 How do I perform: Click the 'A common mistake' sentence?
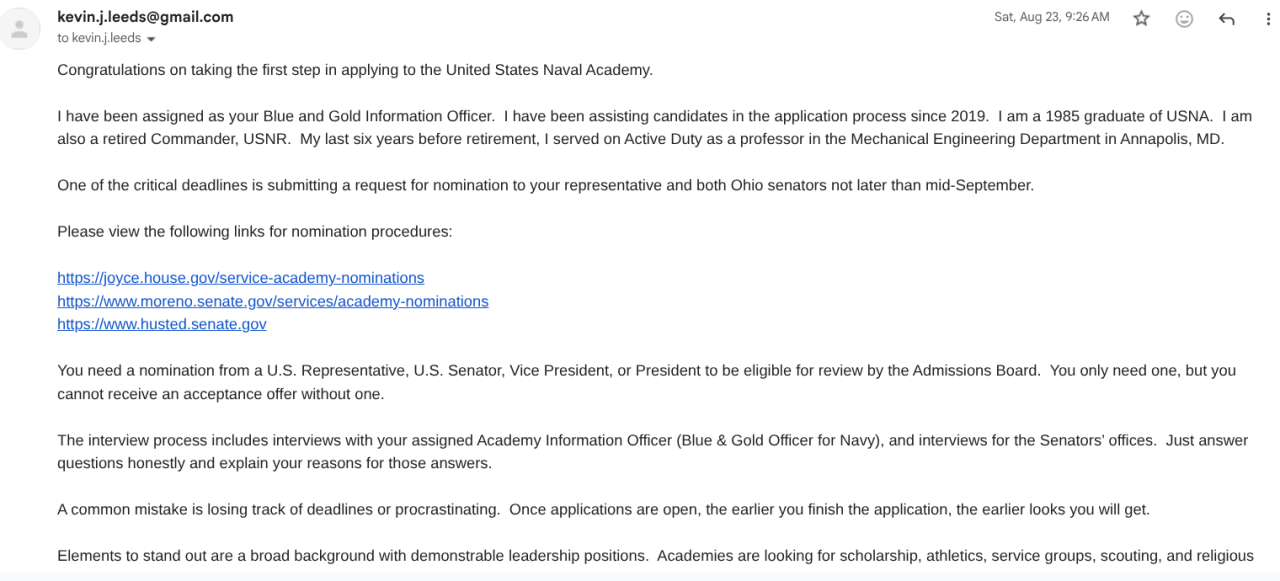tap(603, 509)
